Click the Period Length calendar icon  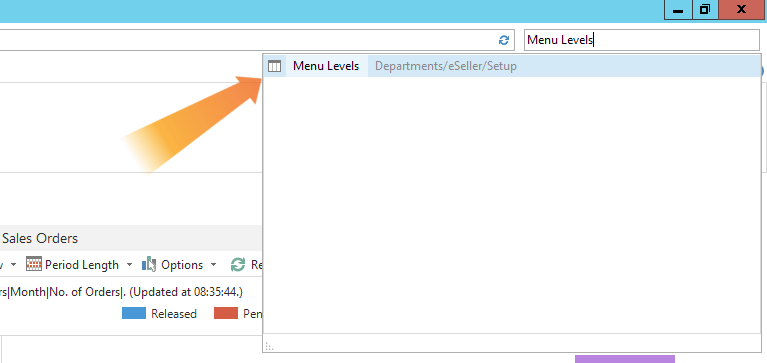point(34,264)
